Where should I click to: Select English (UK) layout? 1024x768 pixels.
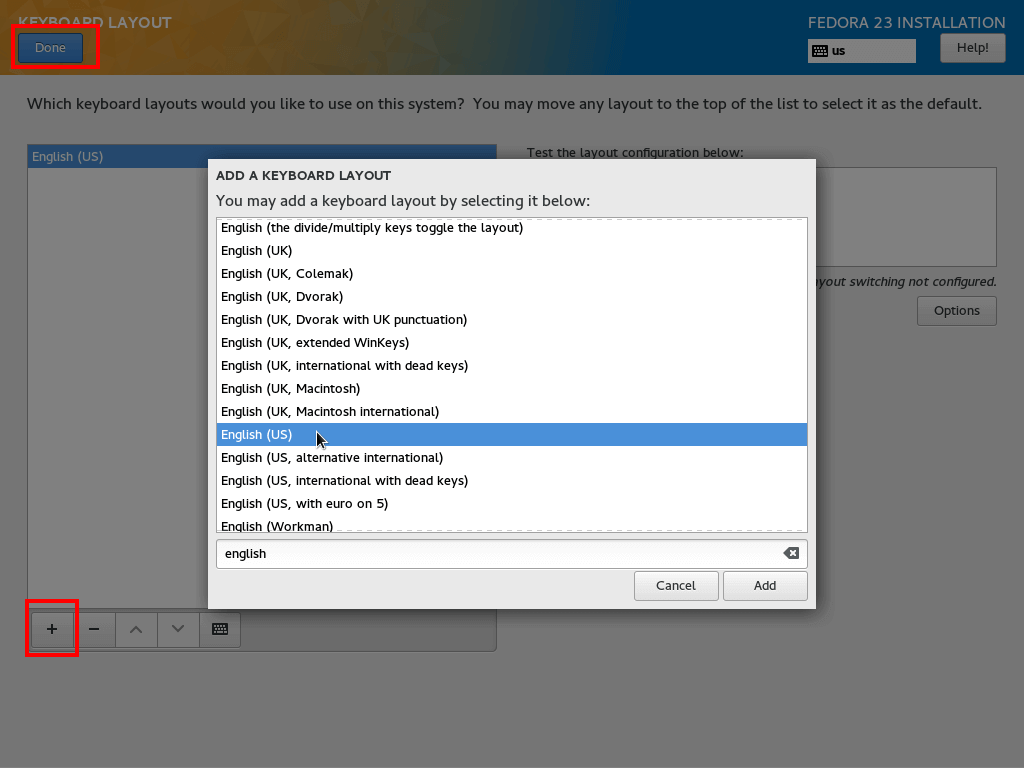pyautogui.click(x=257, y=250)
